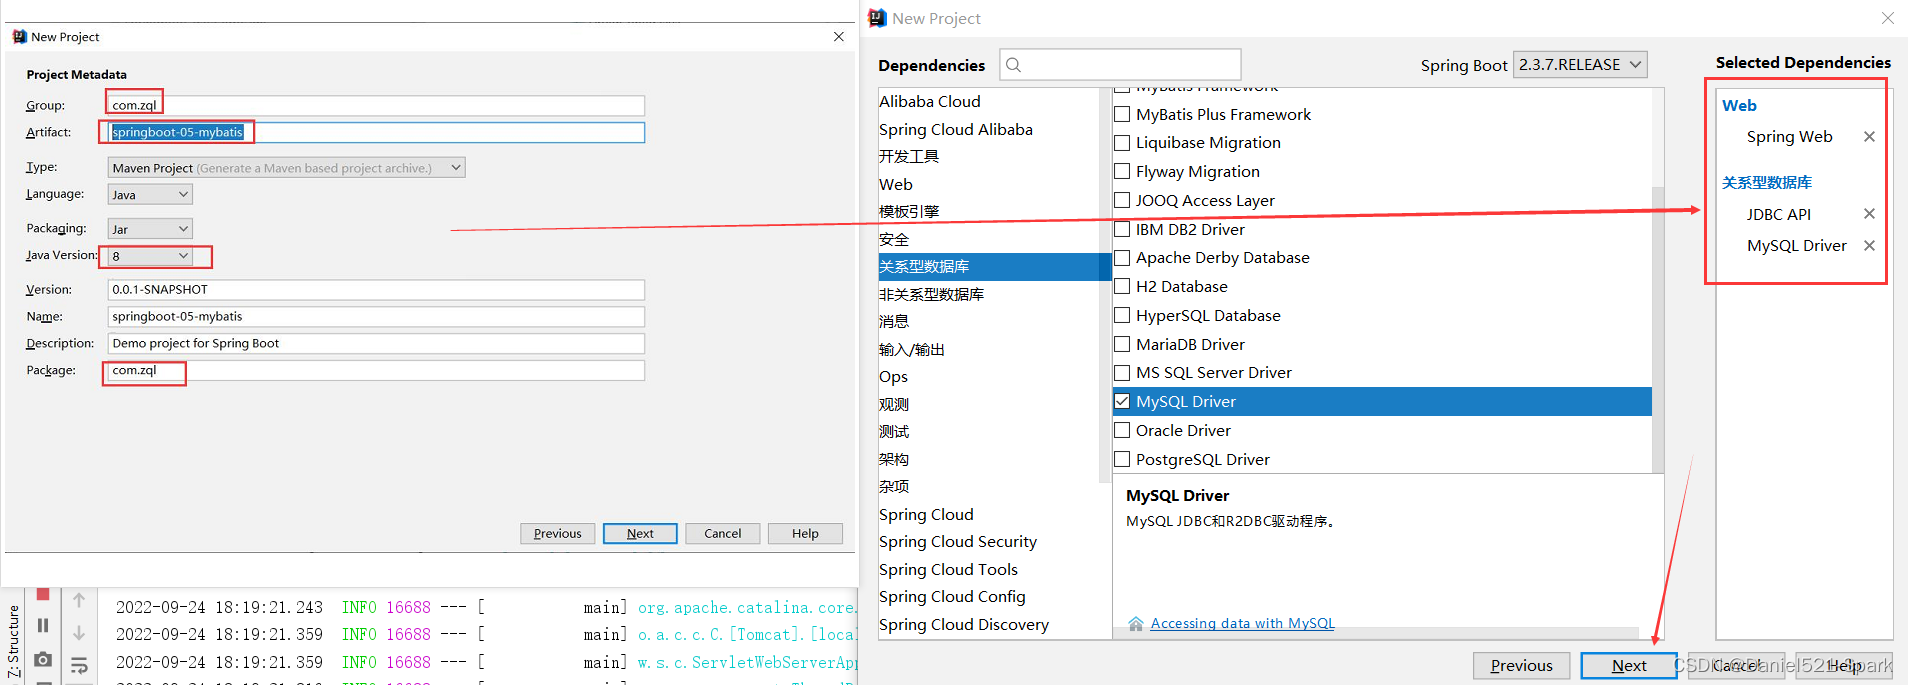Image resolution: width=1908 pixels, height=685 pixels.
Task: Close the left New Project dialog
Action: (x=839, y=37)
